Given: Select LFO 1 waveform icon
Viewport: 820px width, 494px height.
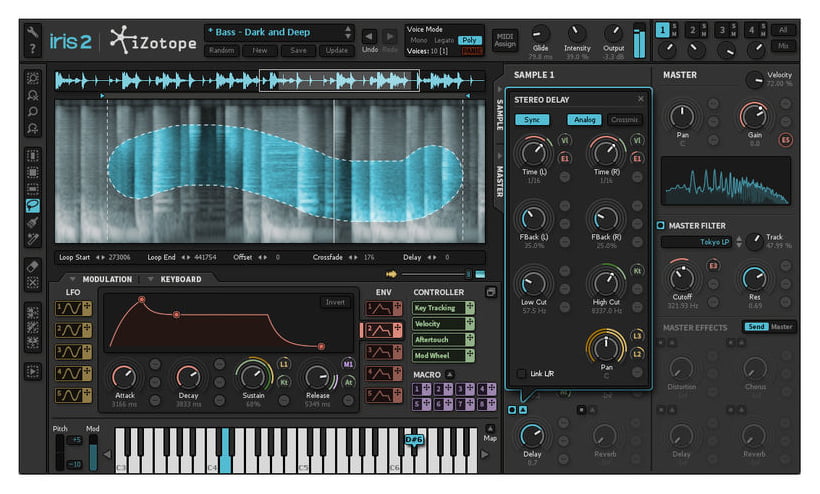Looking at the screenshot, I should coord(68,309).
